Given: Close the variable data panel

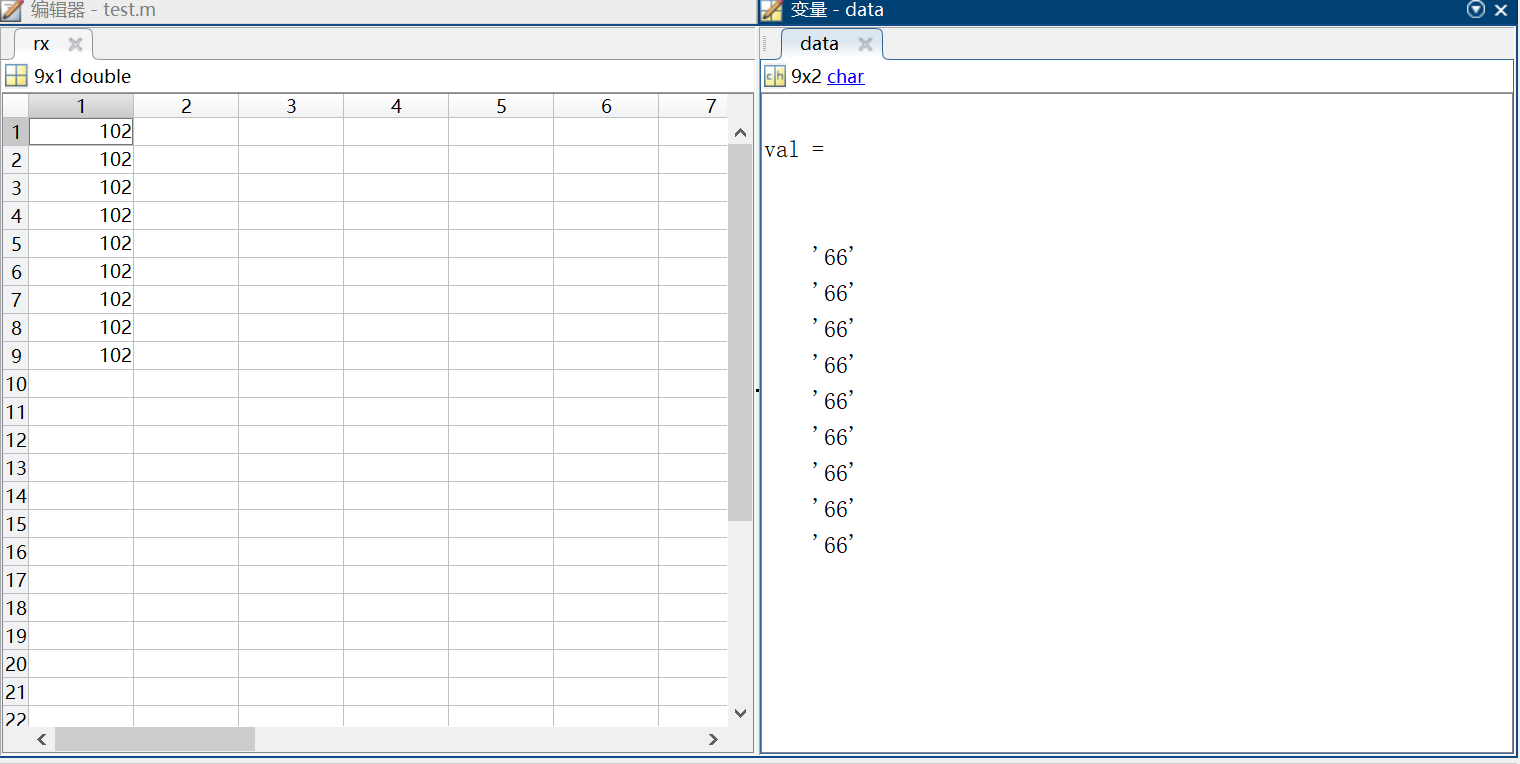Looking at the screenshot, I should tap(1501, 10).
